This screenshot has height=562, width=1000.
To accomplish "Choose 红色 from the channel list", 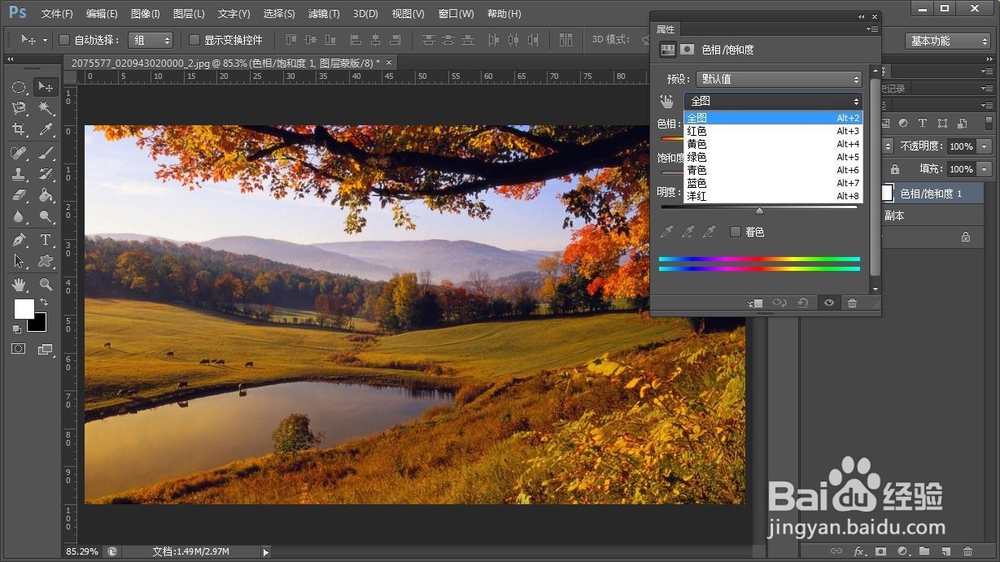I will [773, 131].
